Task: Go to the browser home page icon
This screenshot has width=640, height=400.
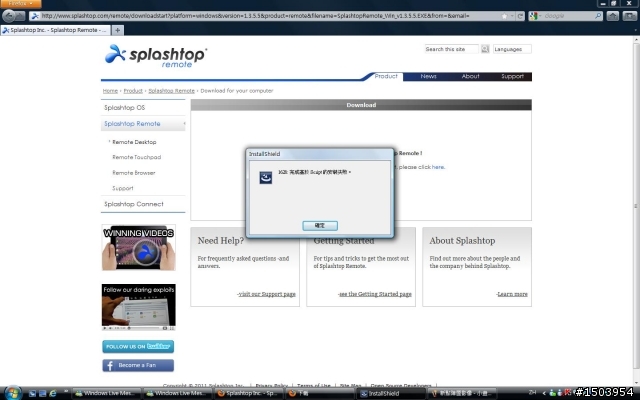Action: (613, 16)
